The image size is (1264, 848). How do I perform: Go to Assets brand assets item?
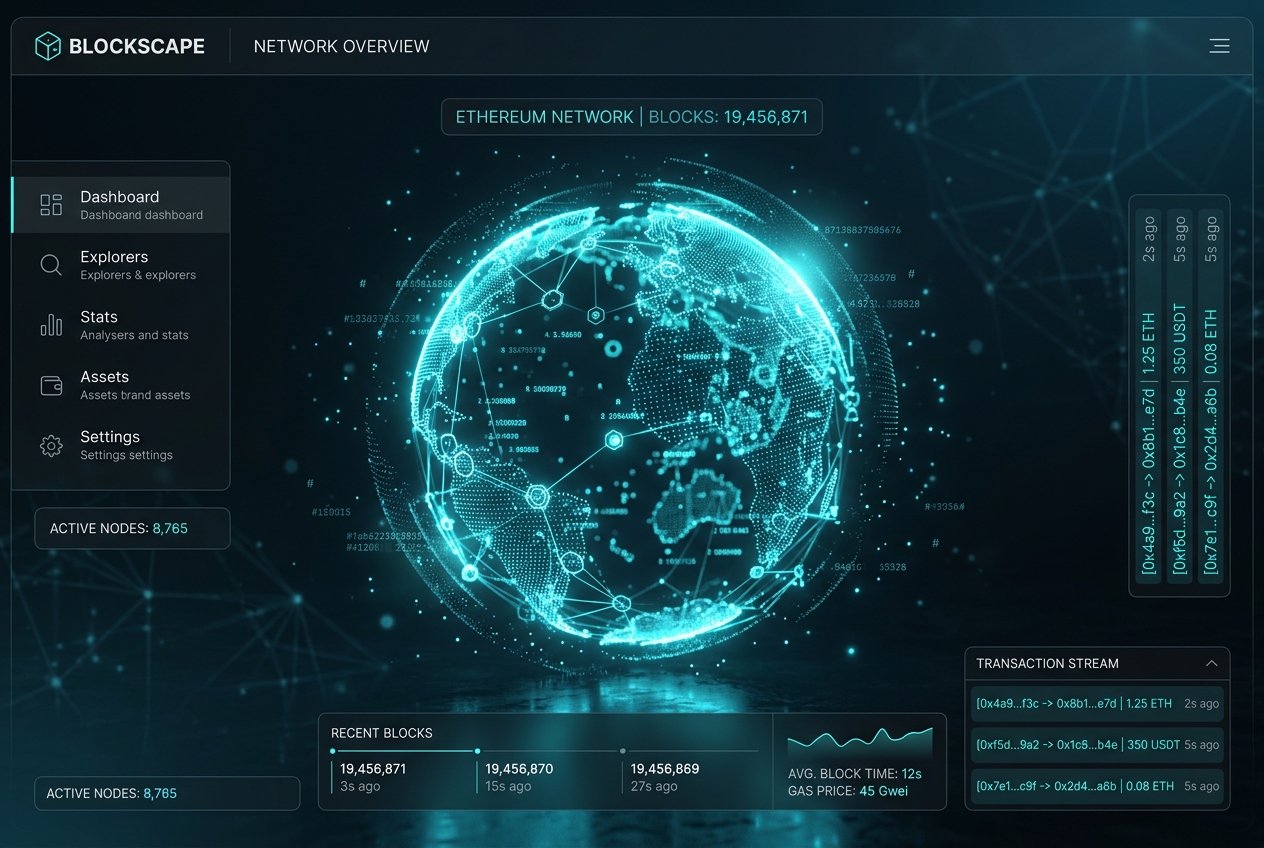(x=121, y=385)
